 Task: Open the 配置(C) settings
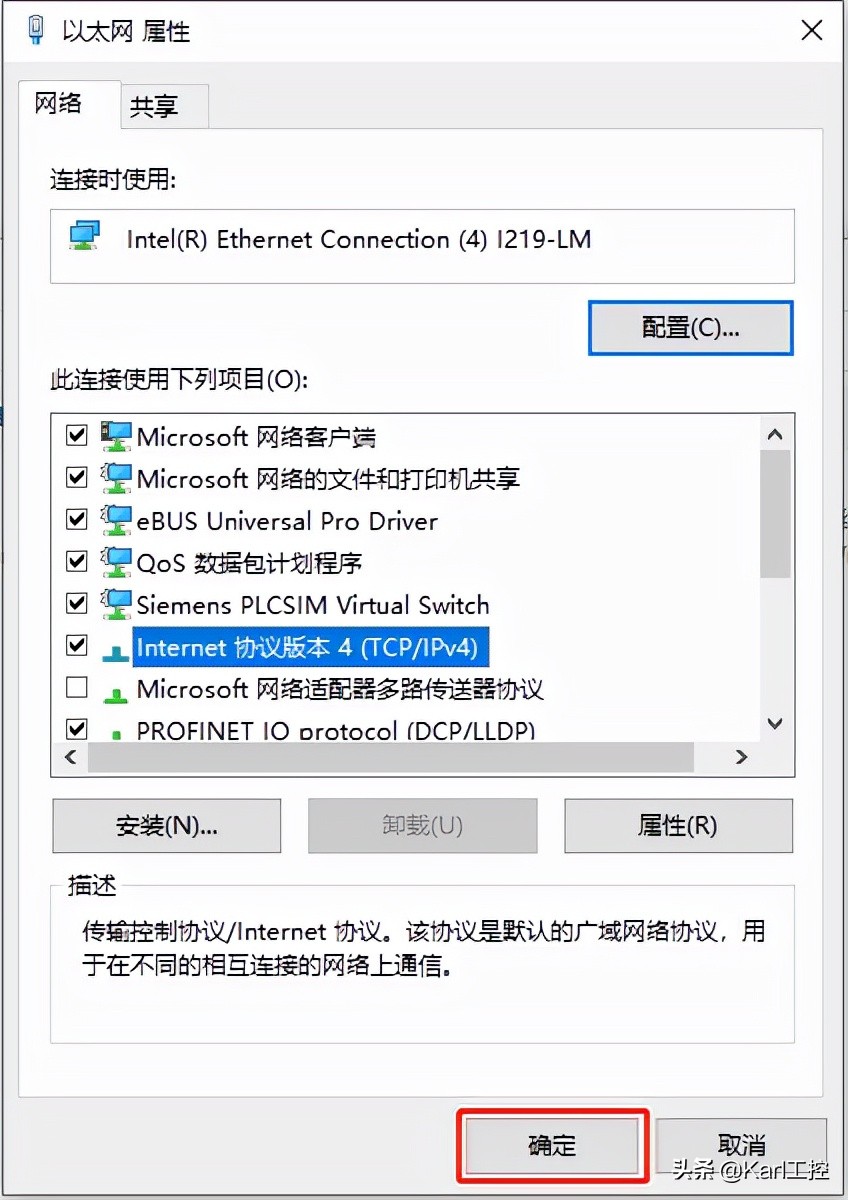click(x=690, y=328)
